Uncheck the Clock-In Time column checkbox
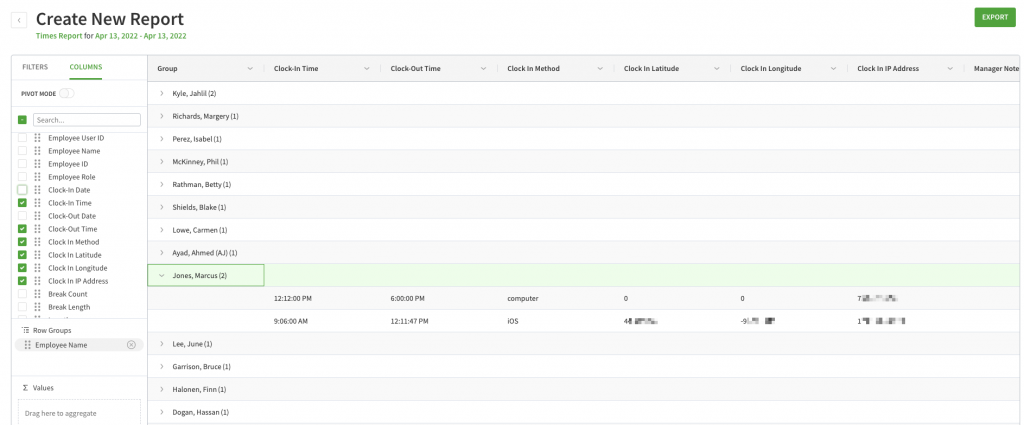Image resolution: width=1024 pixels, height=425 pixels. click(22, 203)
